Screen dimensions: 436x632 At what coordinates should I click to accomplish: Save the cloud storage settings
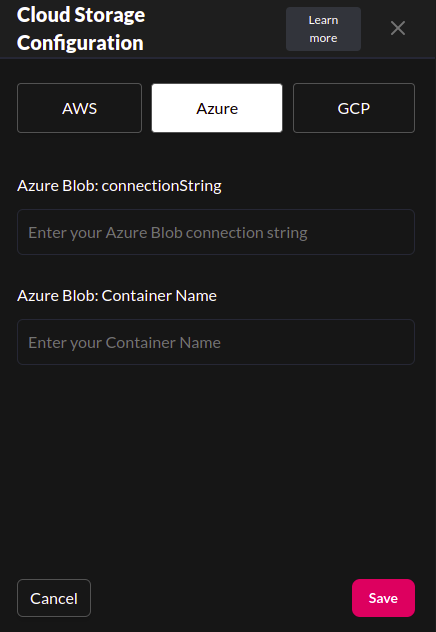click(383, 598)
